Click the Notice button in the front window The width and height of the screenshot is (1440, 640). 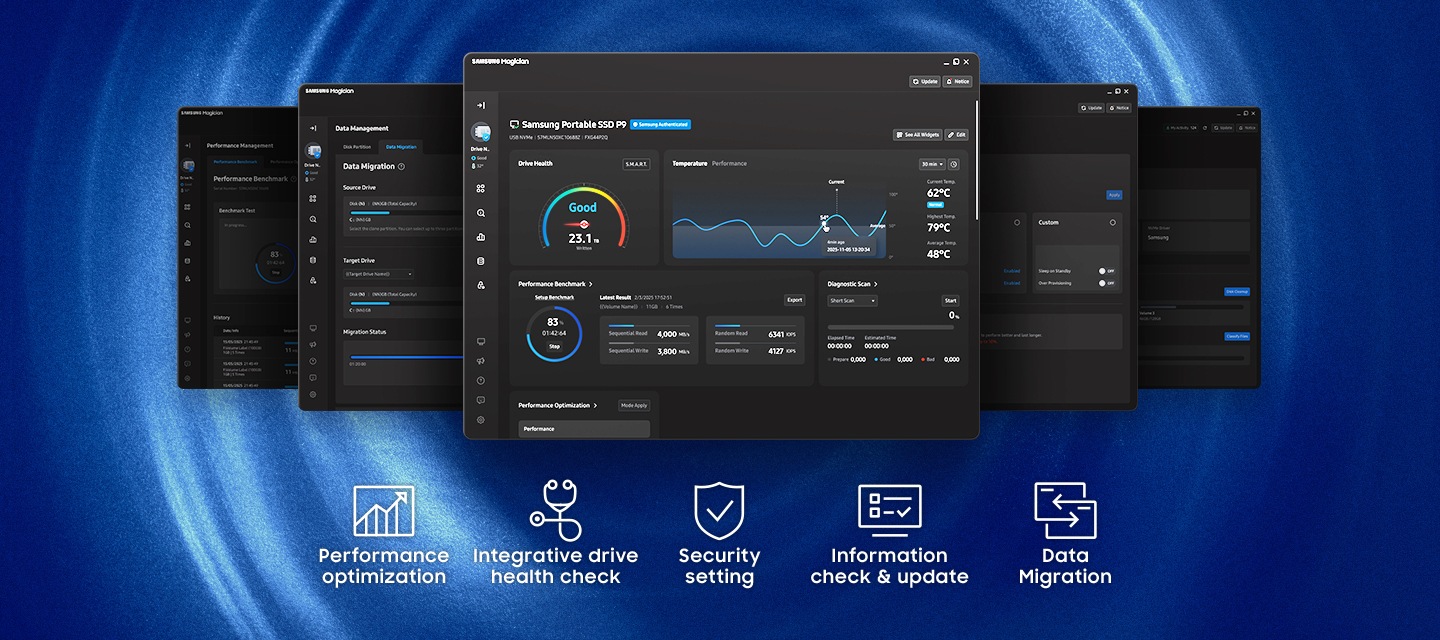957,81
